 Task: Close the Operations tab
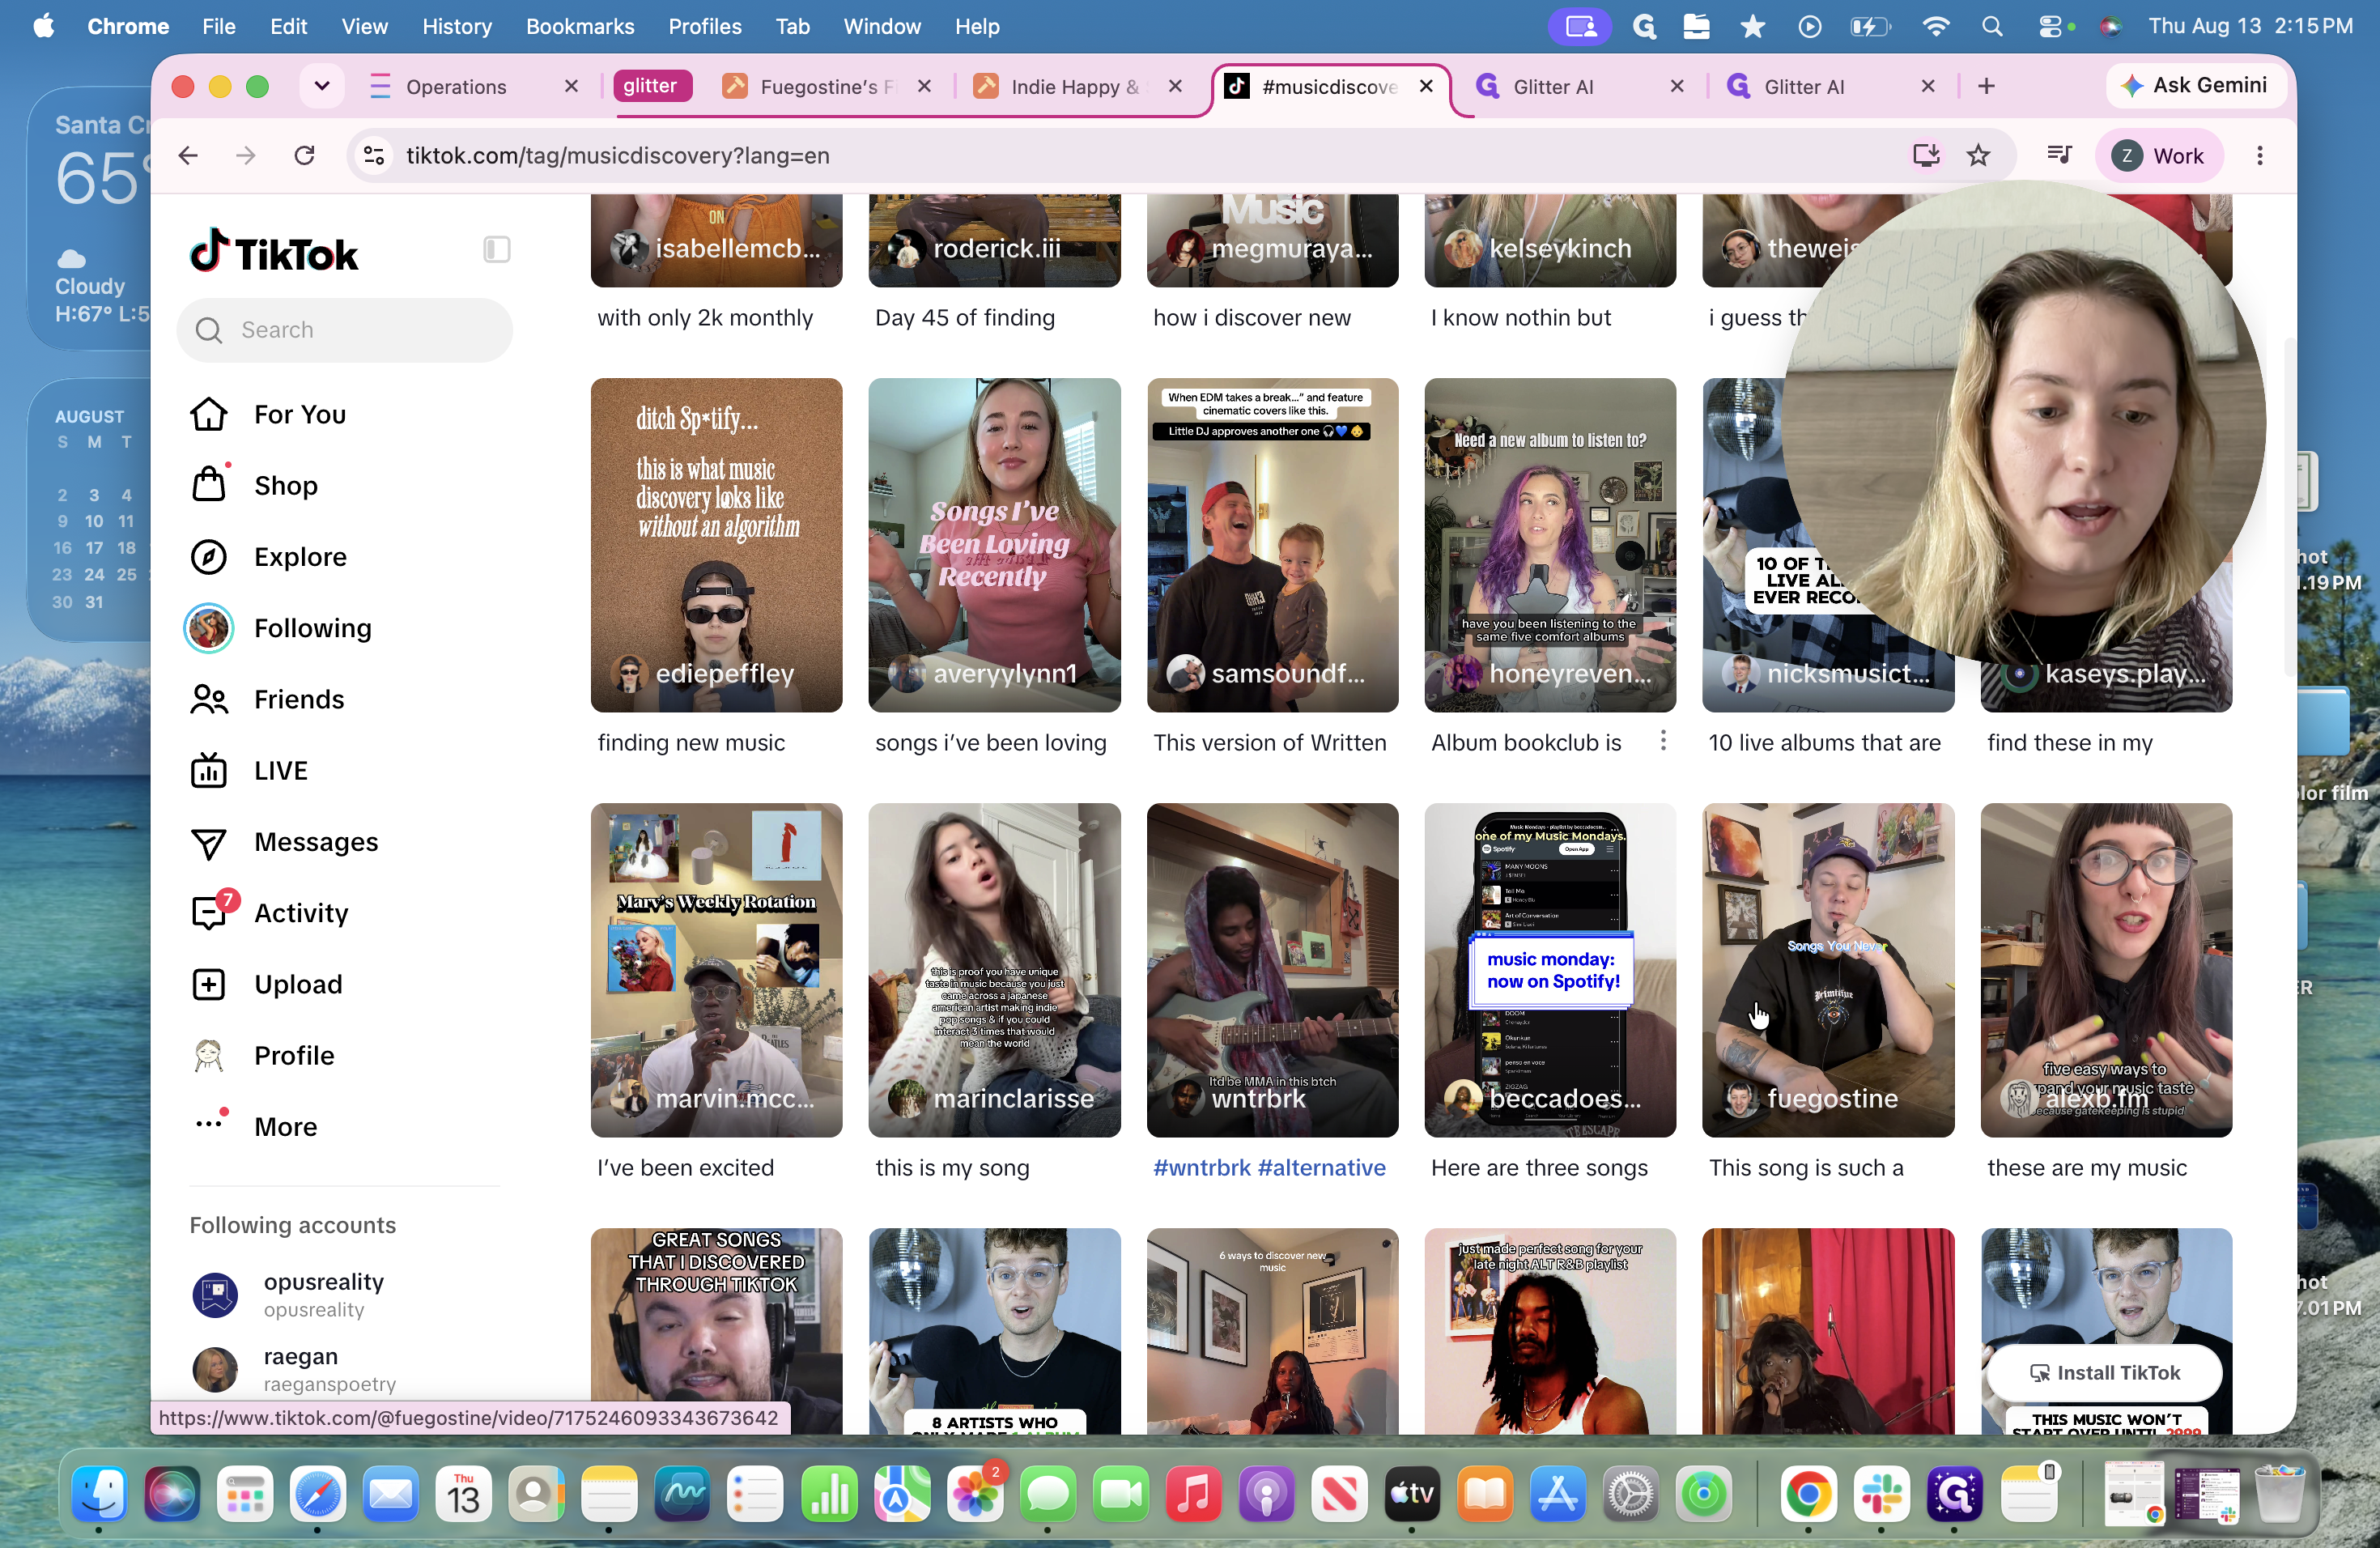click(571, 86)
